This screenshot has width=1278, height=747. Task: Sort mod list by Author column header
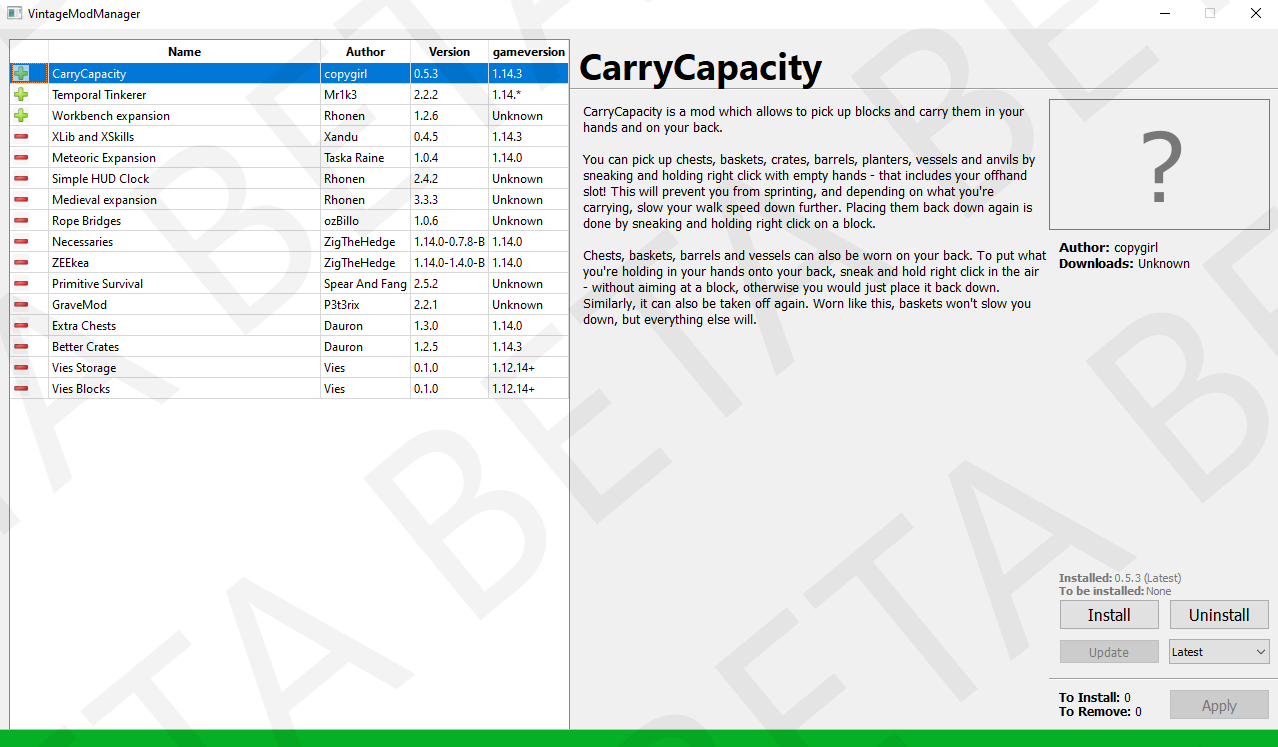tap(365, 52)
